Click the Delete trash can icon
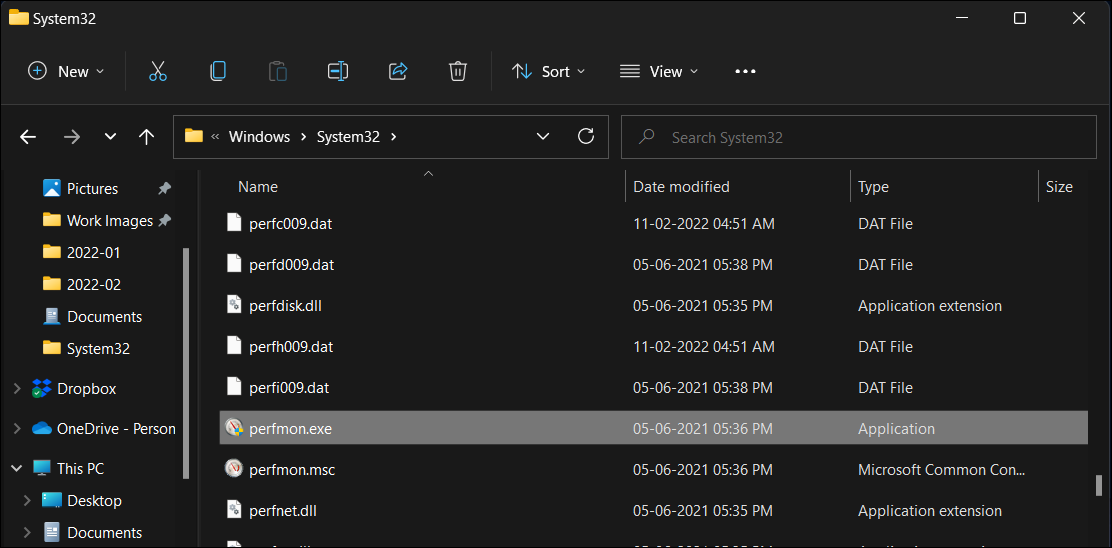 pyautogui.click(x=458, y=71)
